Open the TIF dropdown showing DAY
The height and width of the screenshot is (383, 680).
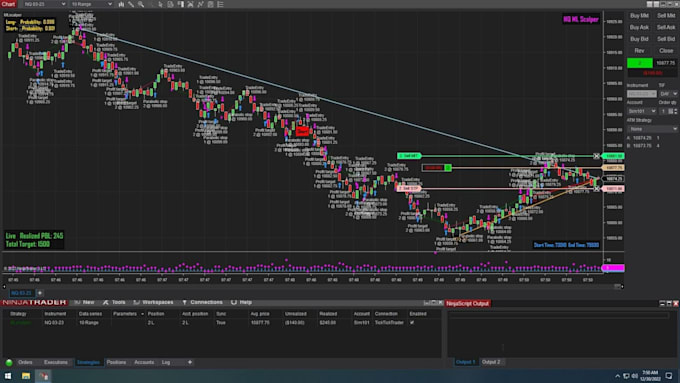668,94
